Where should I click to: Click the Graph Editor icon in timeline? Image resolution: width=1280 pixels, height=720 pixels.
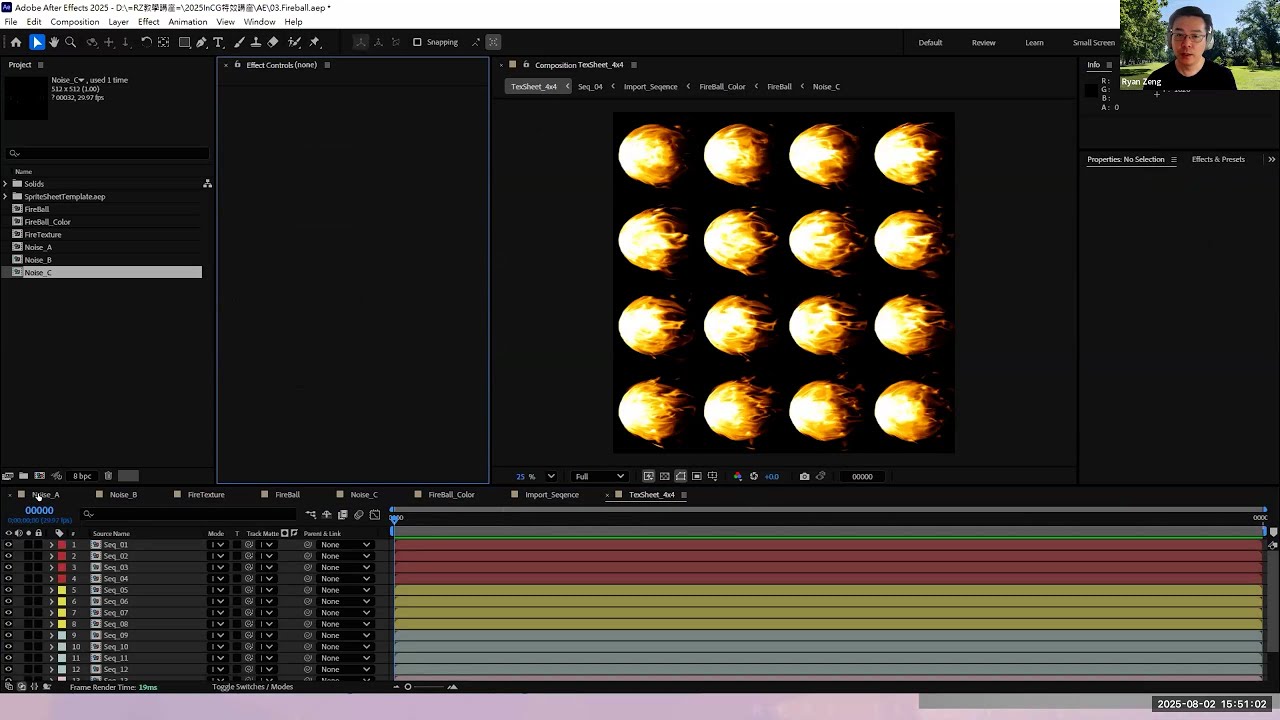375,515
